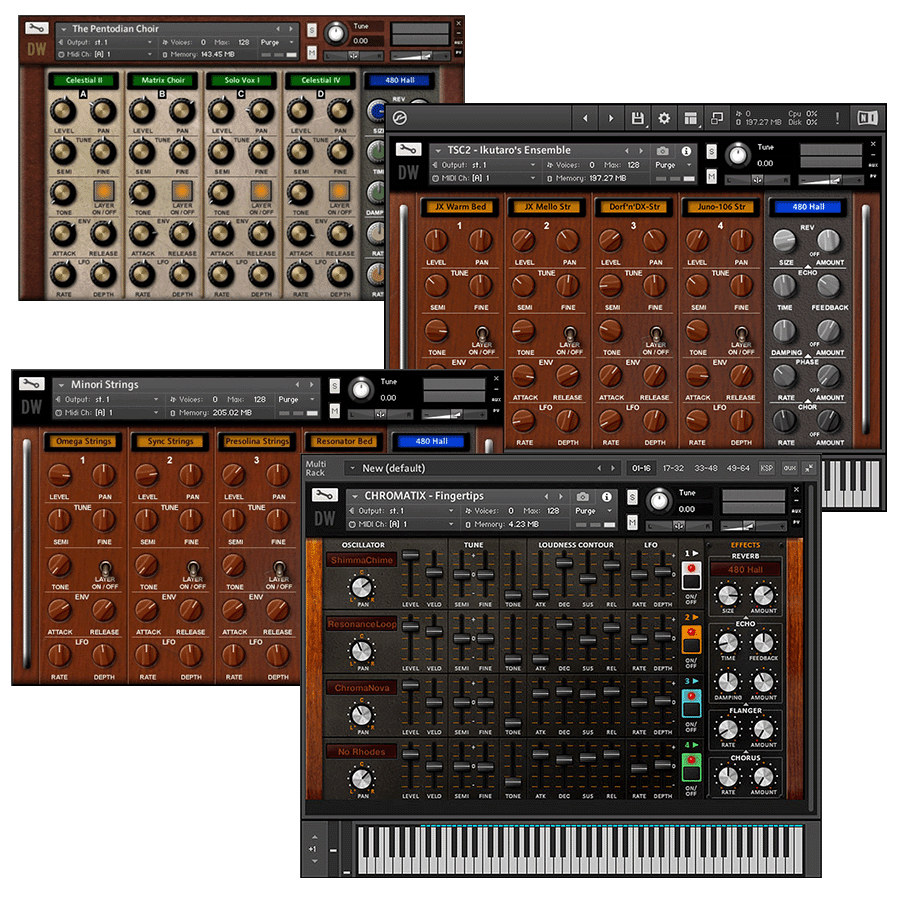The height and width of the screenshot is (900, 900).
Task: Click the minimized view windows icon
Action: pos(717,118)
